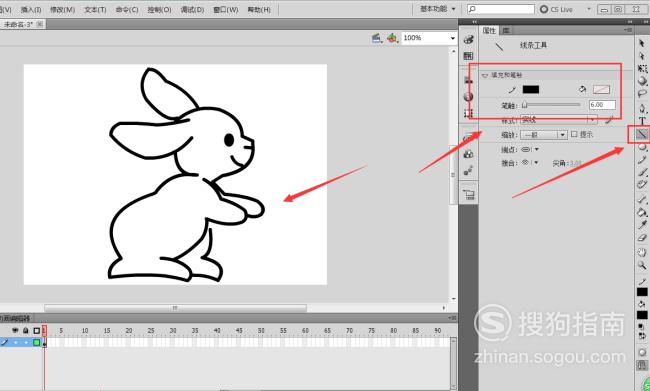650x391 pixels.
Task: Open the 窗口(W) menu
Action: 226,10
